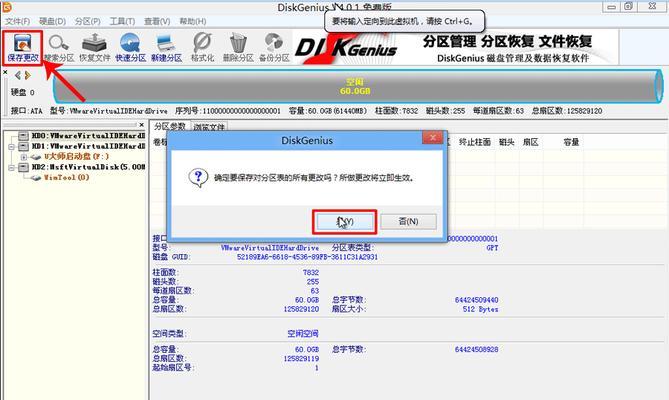669x400 pixels.
Task: Open the 工具(T) menu
Action: coord(122,21)
